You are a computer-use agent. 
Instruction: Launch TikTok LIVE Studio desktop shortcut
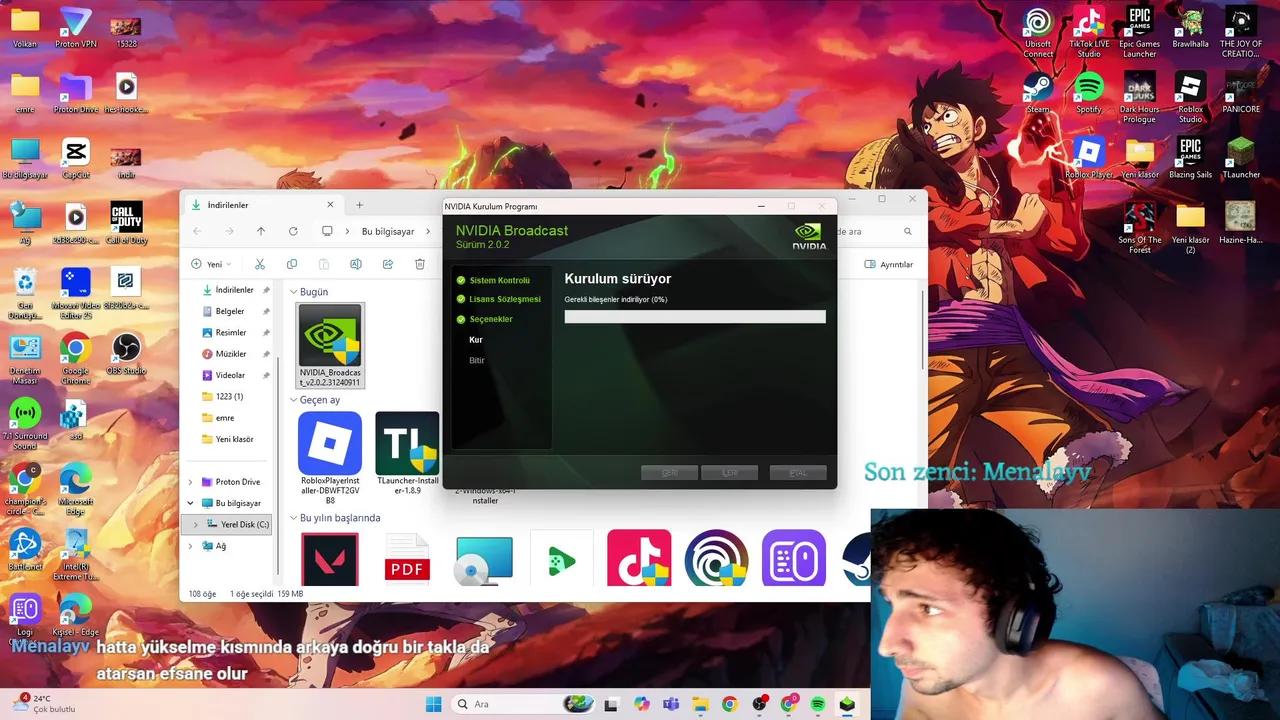coord(1089,32)
